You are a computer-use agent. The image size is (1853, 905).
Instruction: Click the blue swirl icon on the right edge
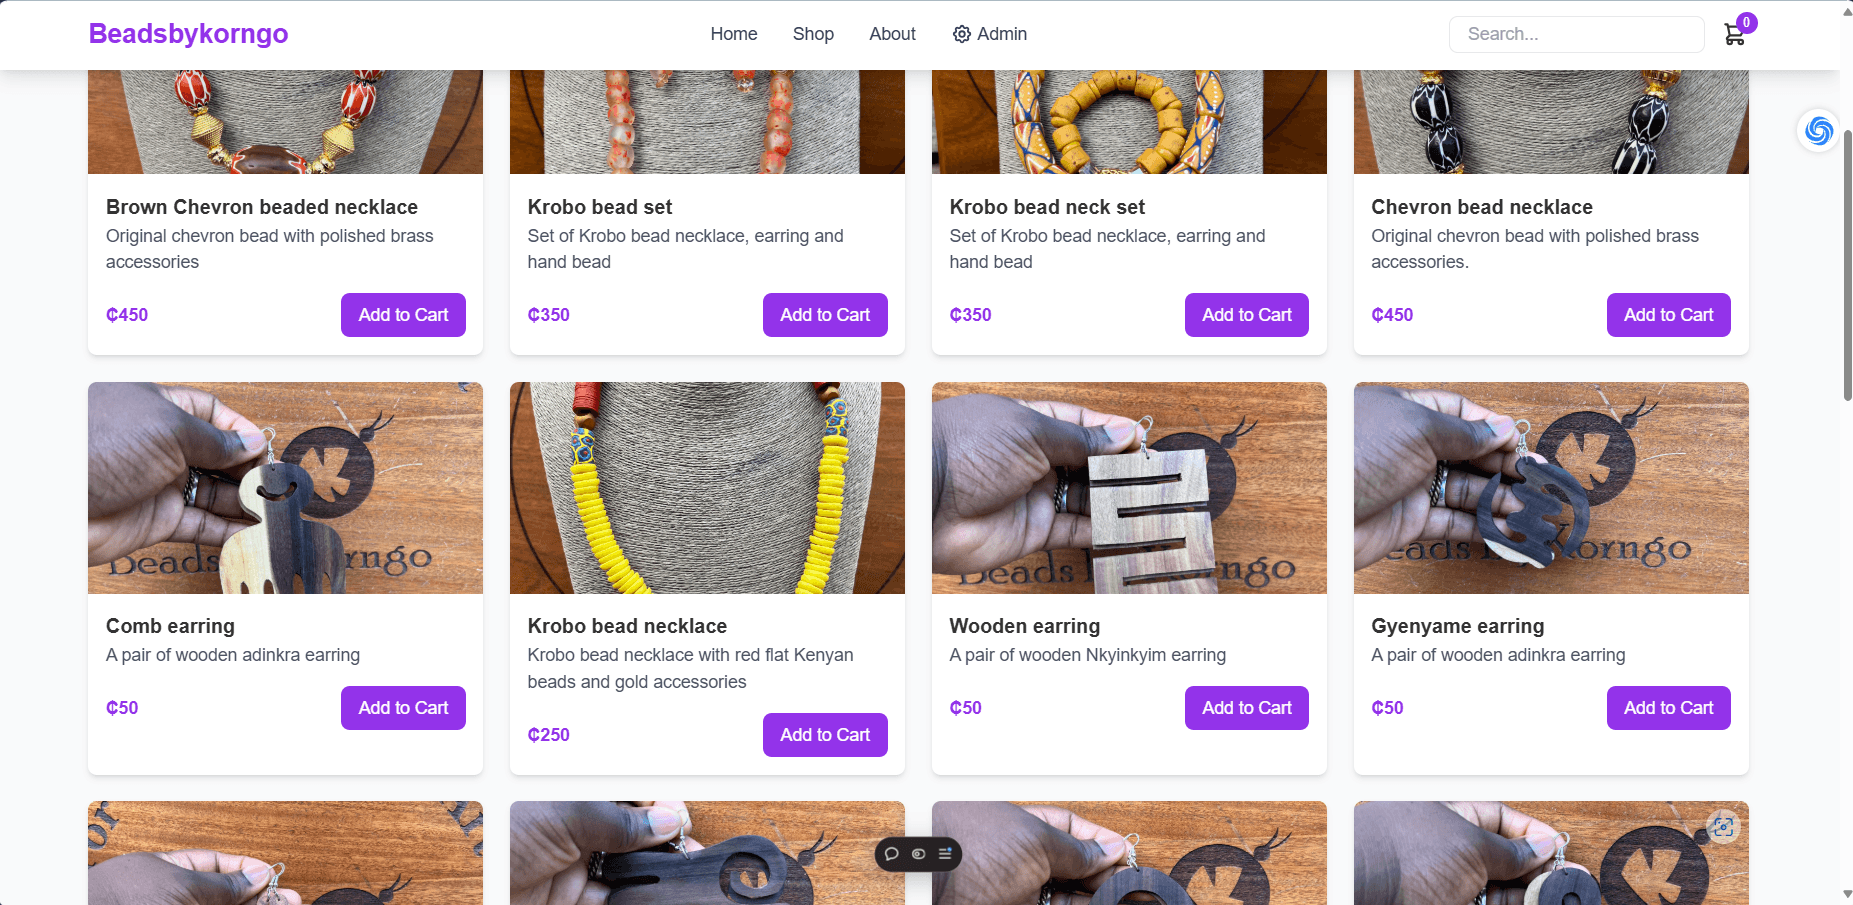(1818, 130)
